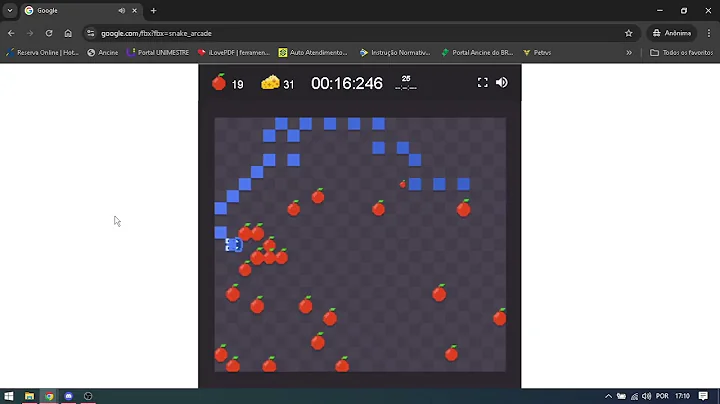Screen dimensions: 720x404
Task: Open the Anônima incognito profile button
Action: [672, 33]
